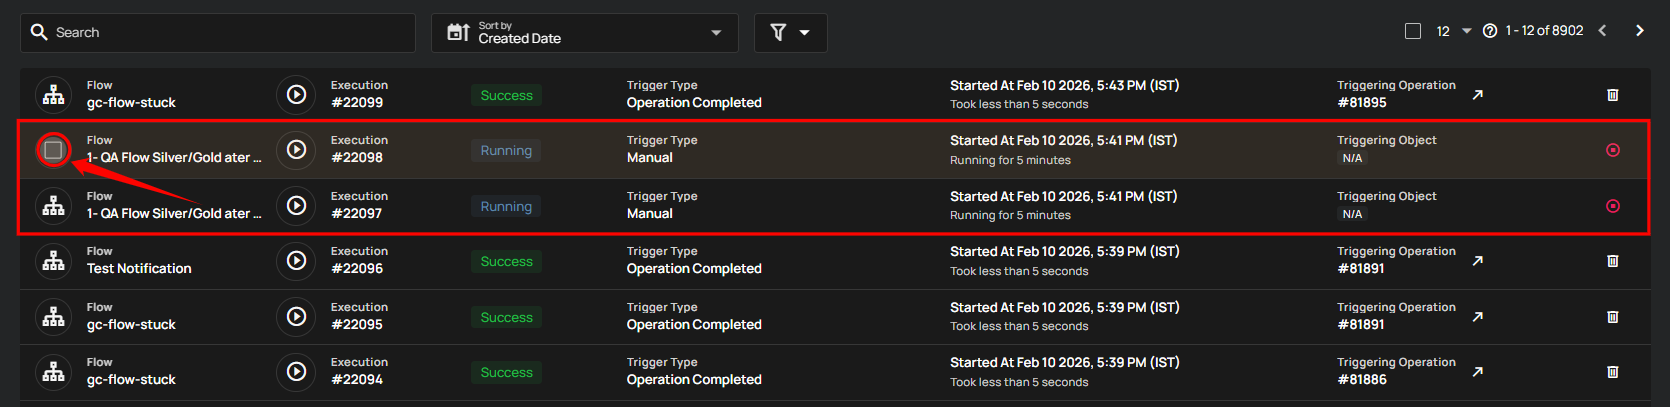Toggle the select-all checkbox in the header
Screen dimensions: 1670x407
point(1413,31)
